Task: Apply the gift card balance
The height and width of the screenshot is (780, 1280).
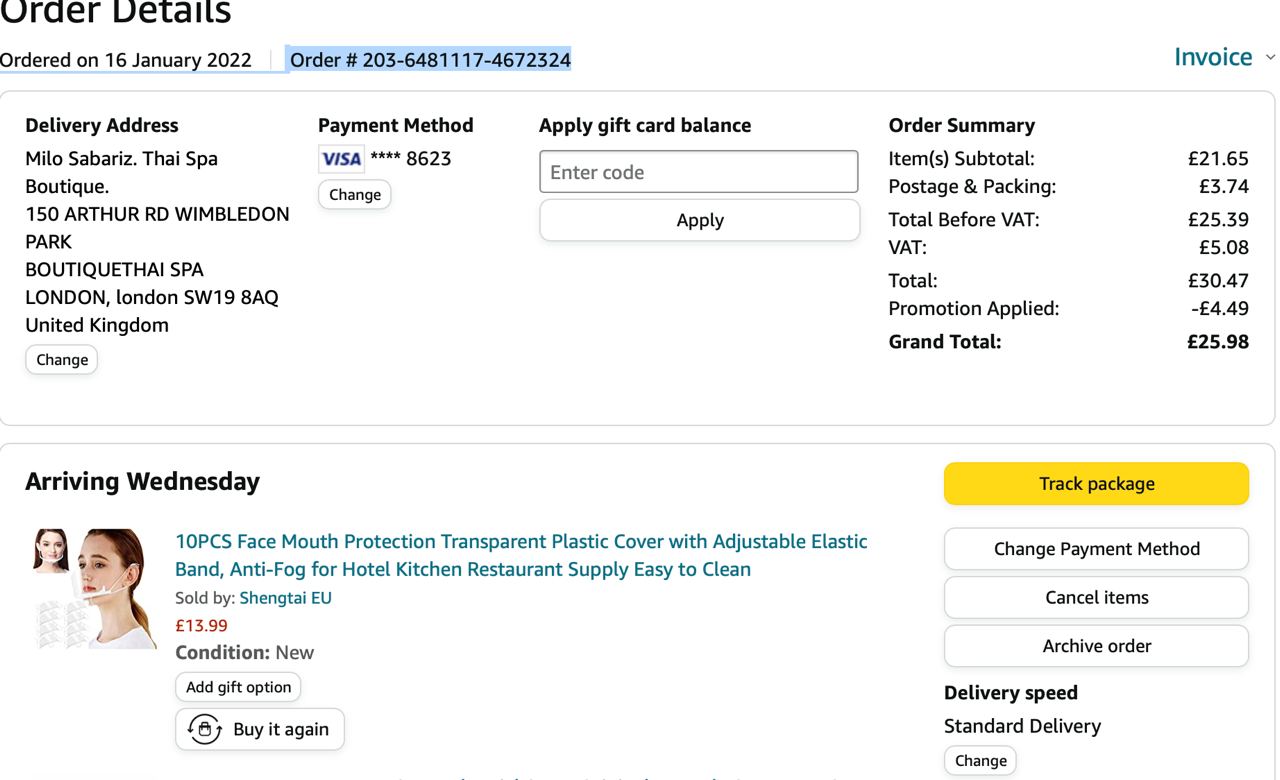Action: click(699, 220)
